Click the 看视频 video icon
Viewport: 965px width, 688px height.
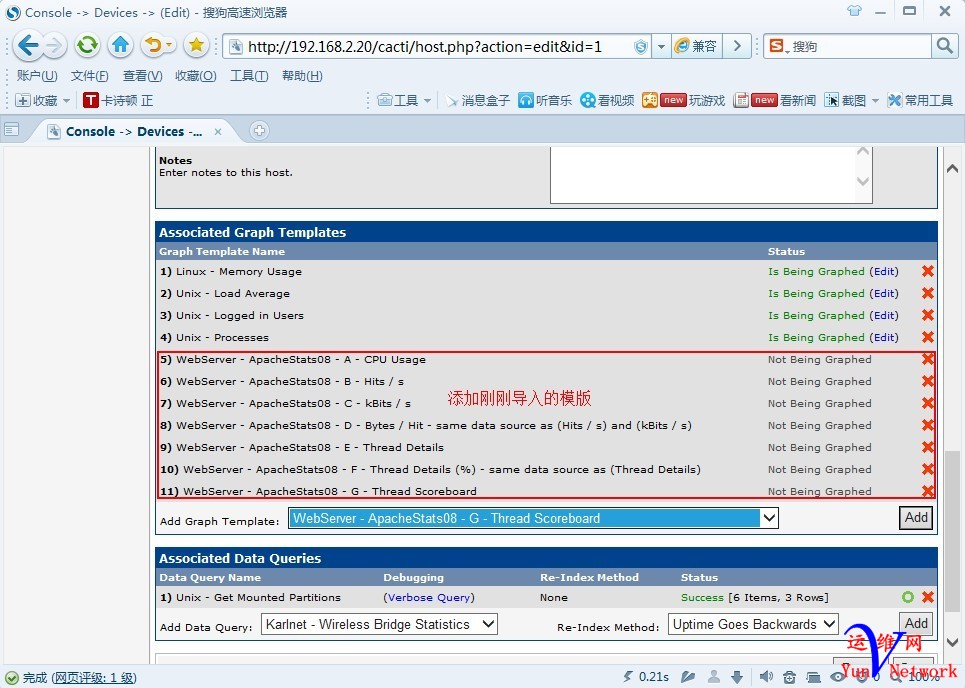click(588, 100)
